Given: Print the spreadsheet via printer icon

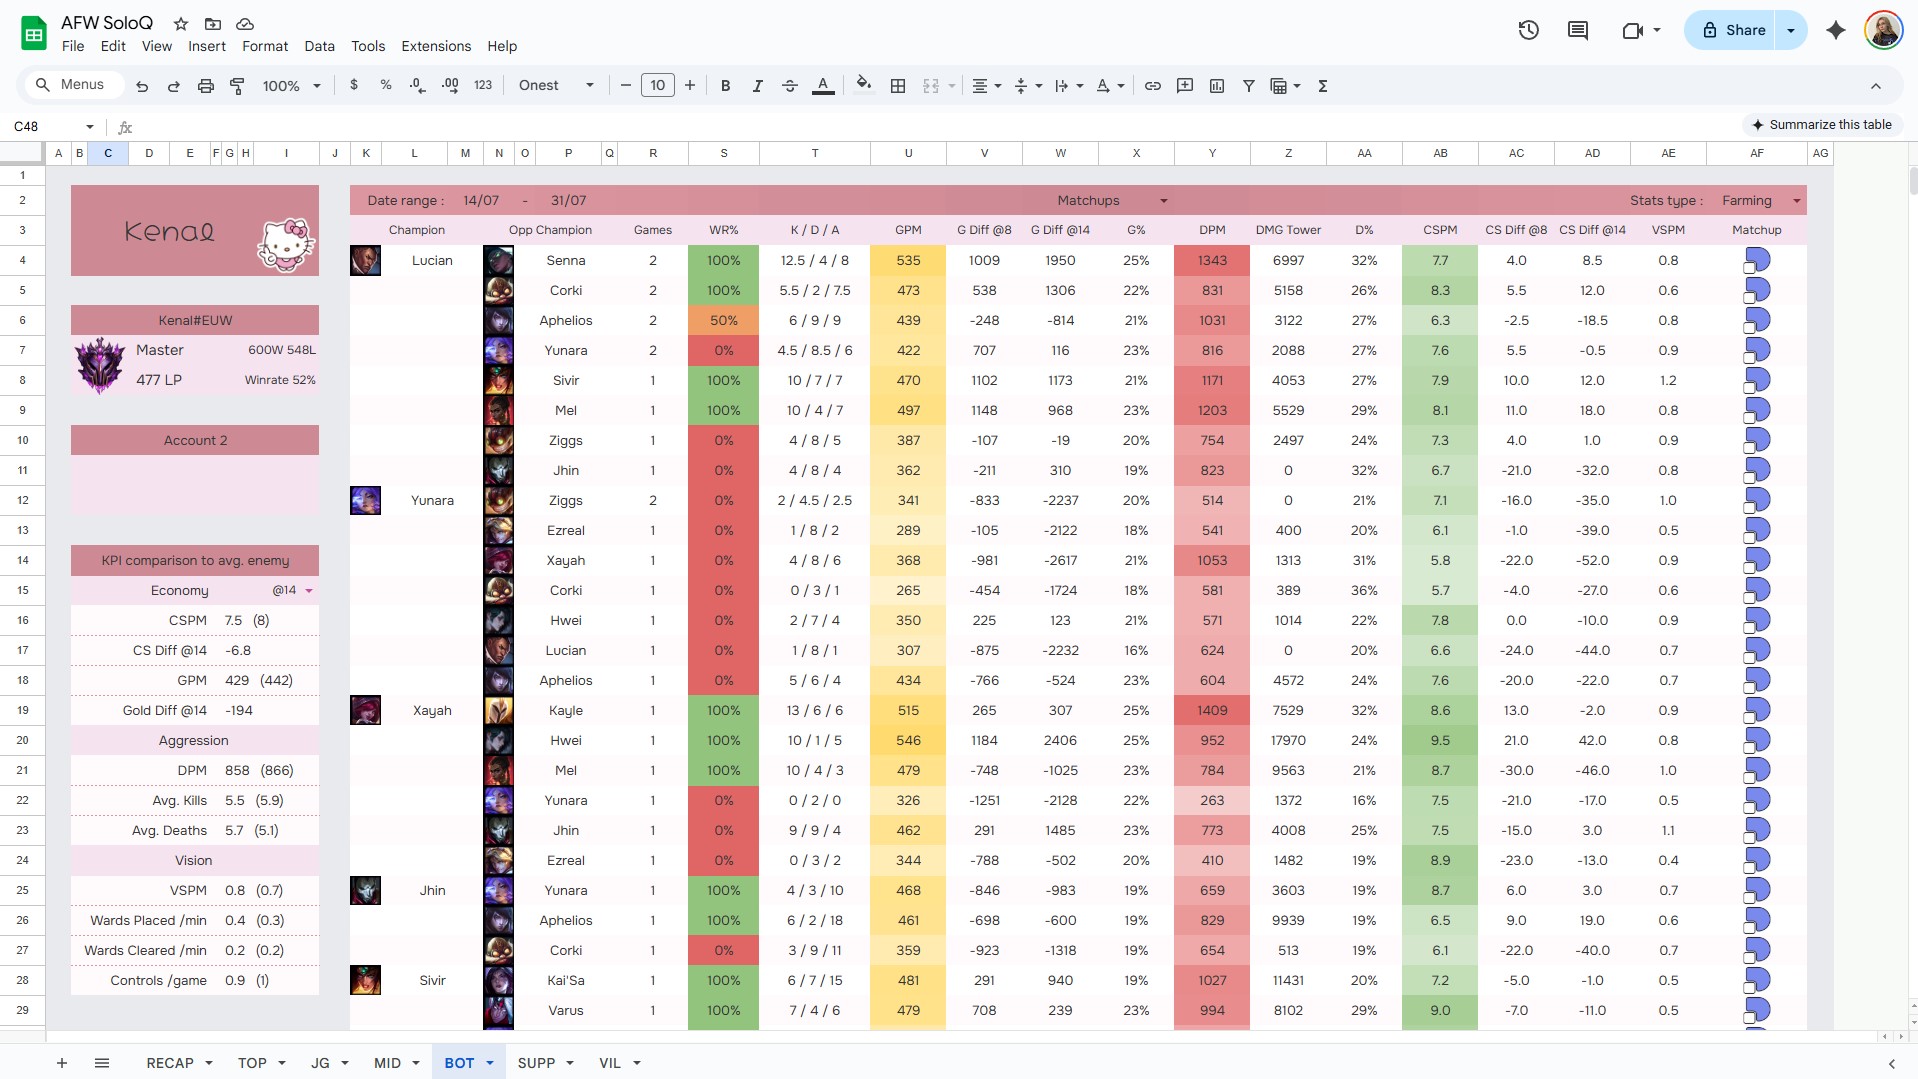Looking at the screenshot, I should coord(206,86).
